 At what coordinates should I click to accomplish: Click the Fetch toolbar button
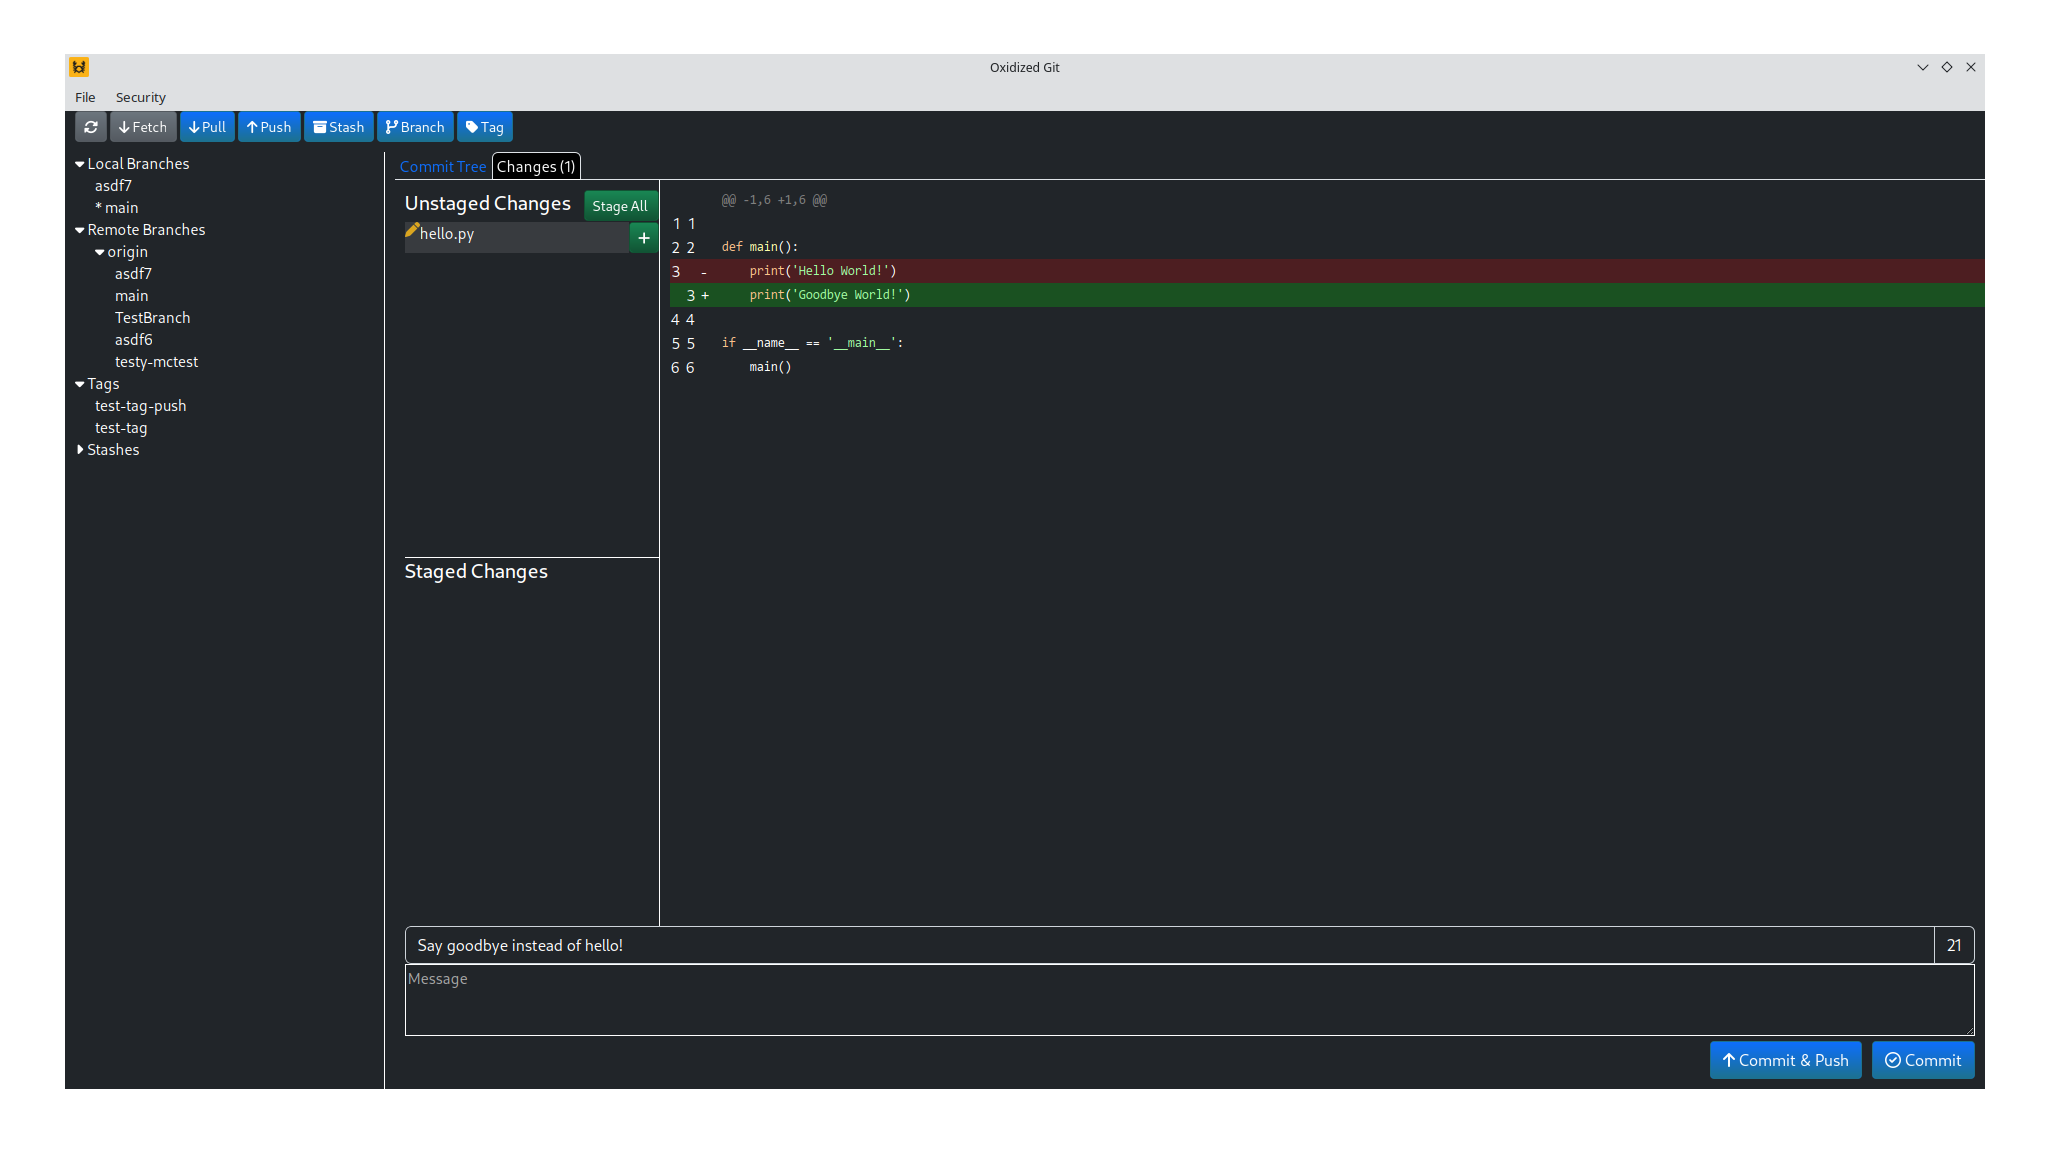[143, 127]
